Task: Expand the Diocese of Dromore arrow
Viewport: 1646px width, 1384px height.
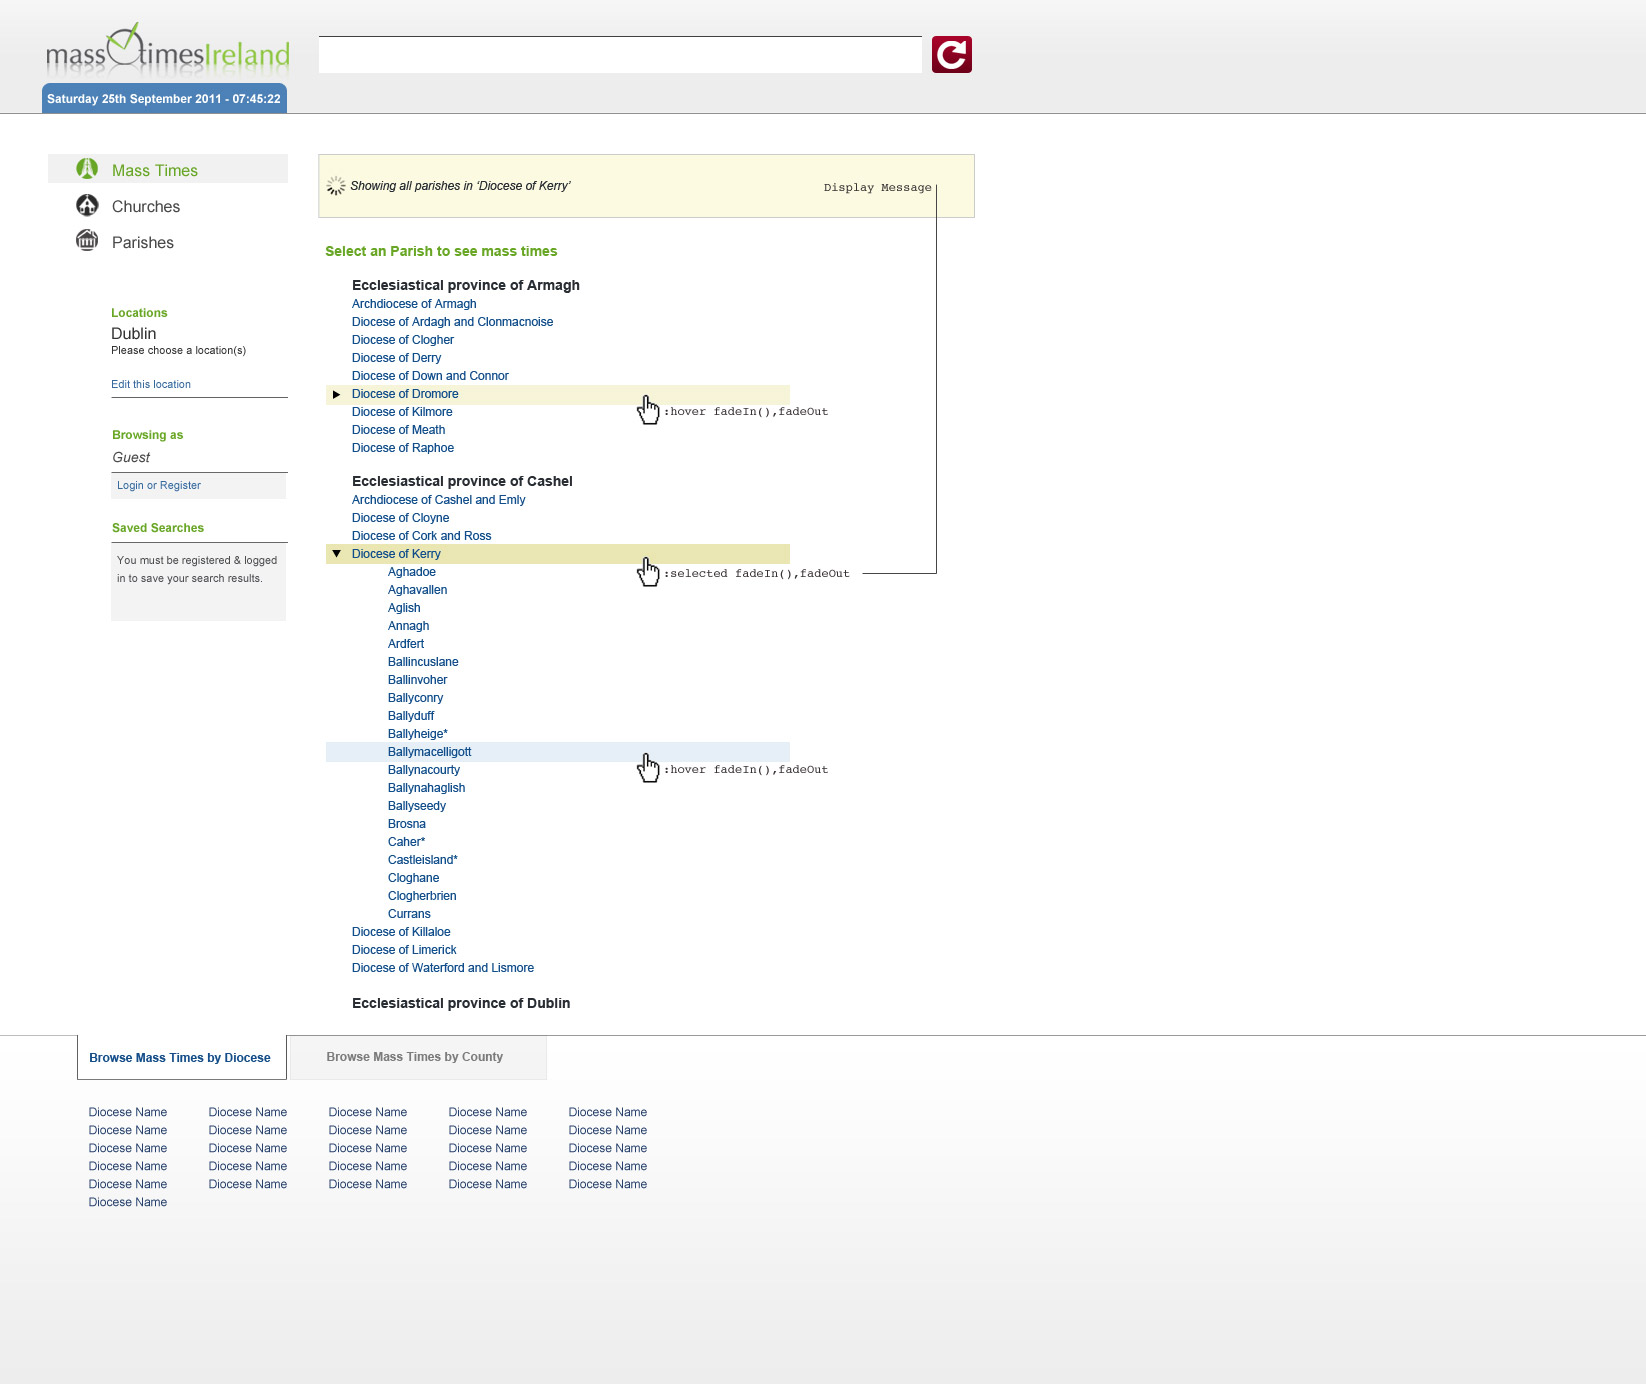Action: pos(337,394)
